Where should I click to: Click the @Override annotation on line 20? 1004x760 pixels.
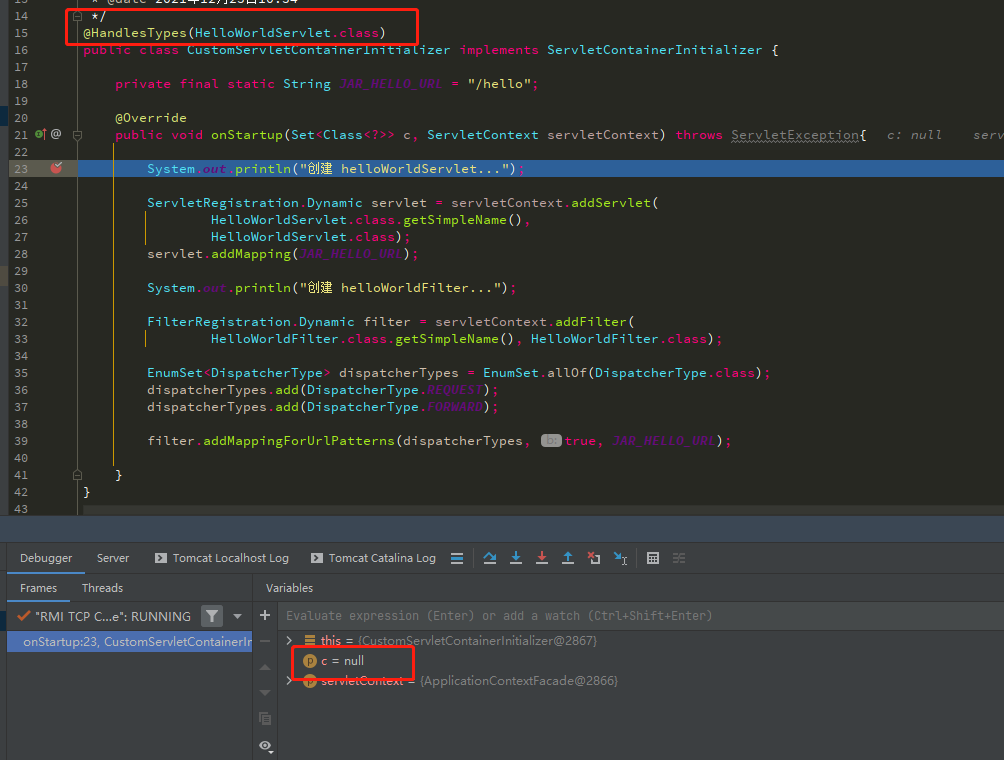pos(151,118)
